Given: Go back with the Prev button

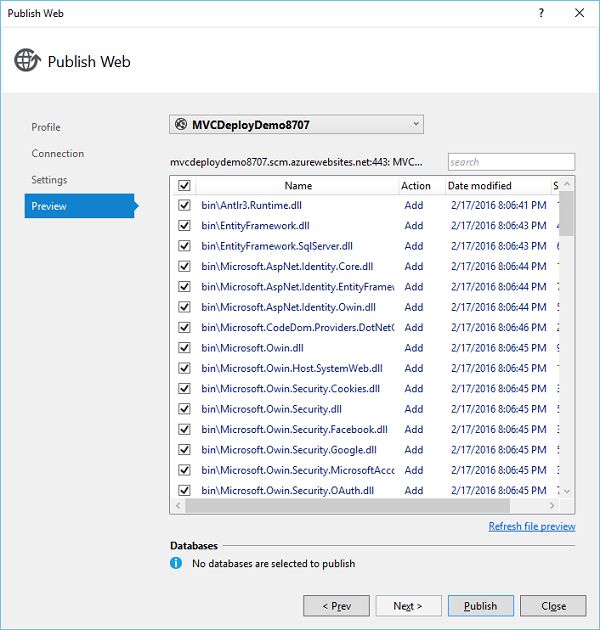Looking at the screenshot, I should click(x=336, y=606).
